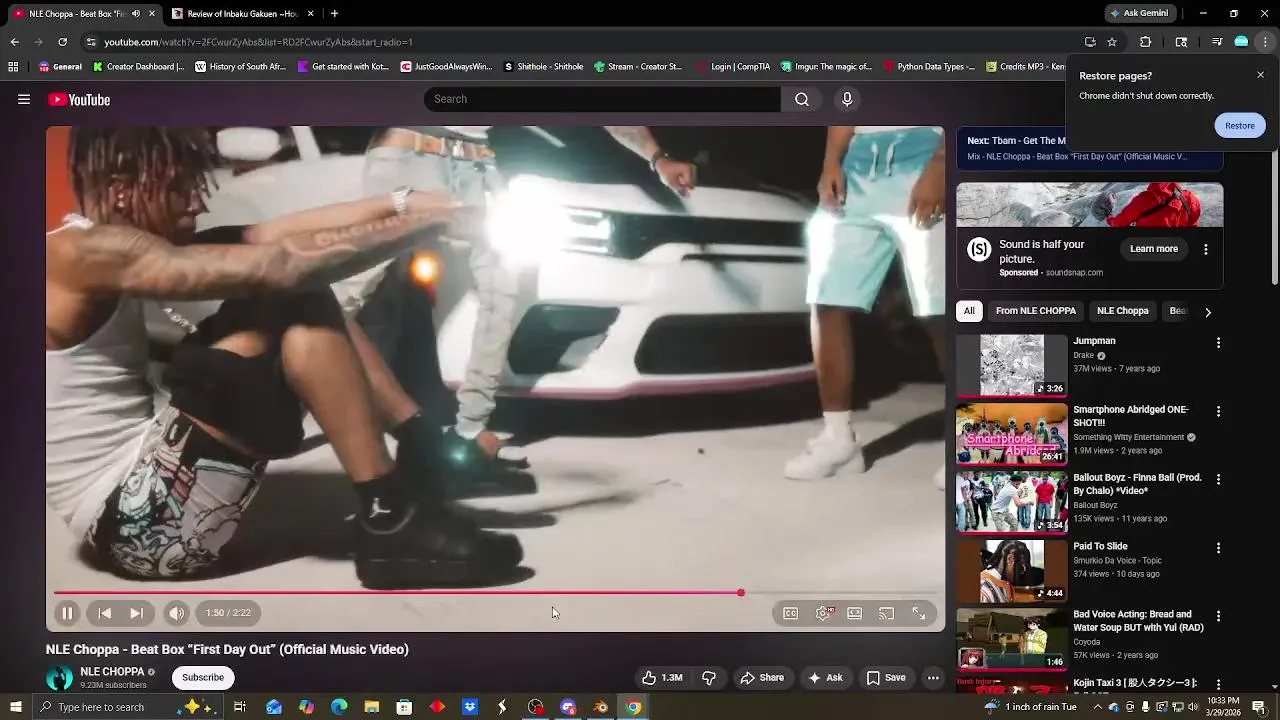Click Restore in Restore pages popup
This screenshot has width=1280, height=720.
pos(1240,125)
